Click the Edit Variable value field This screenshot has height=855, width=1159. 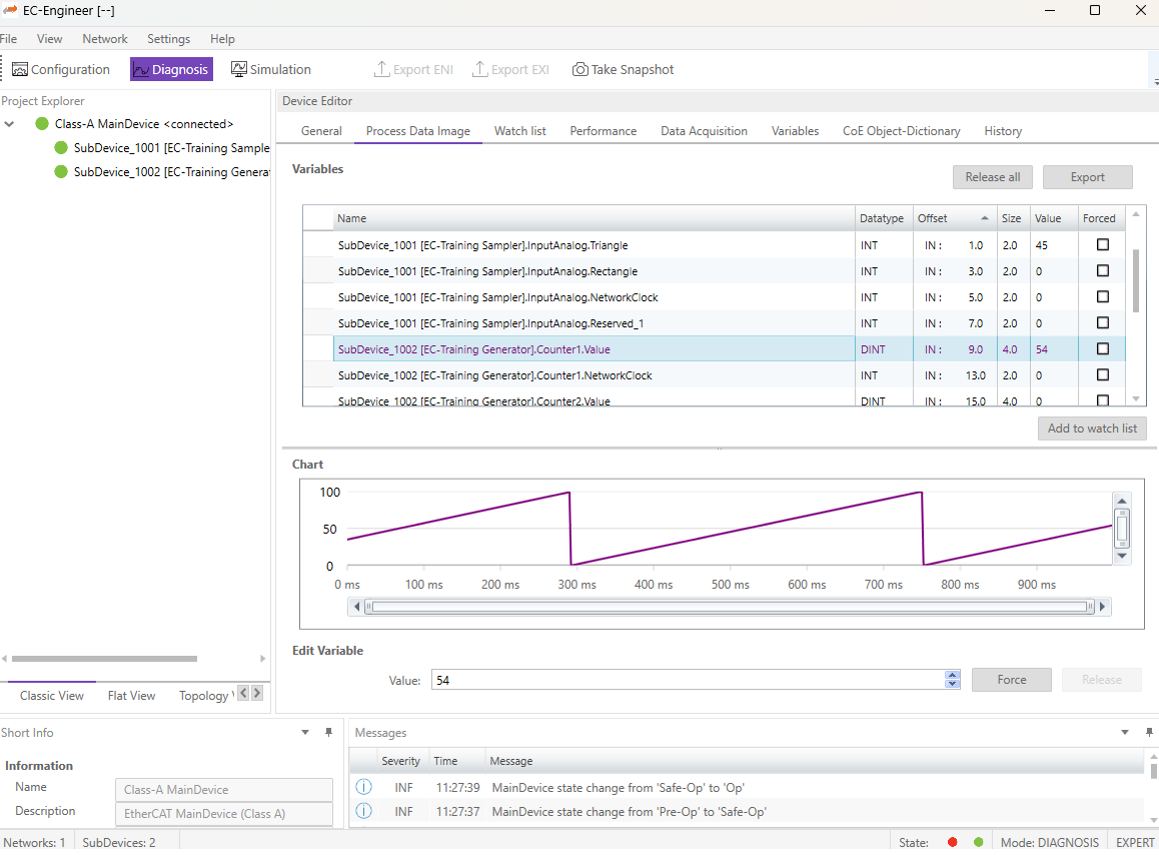pos(688,680)
